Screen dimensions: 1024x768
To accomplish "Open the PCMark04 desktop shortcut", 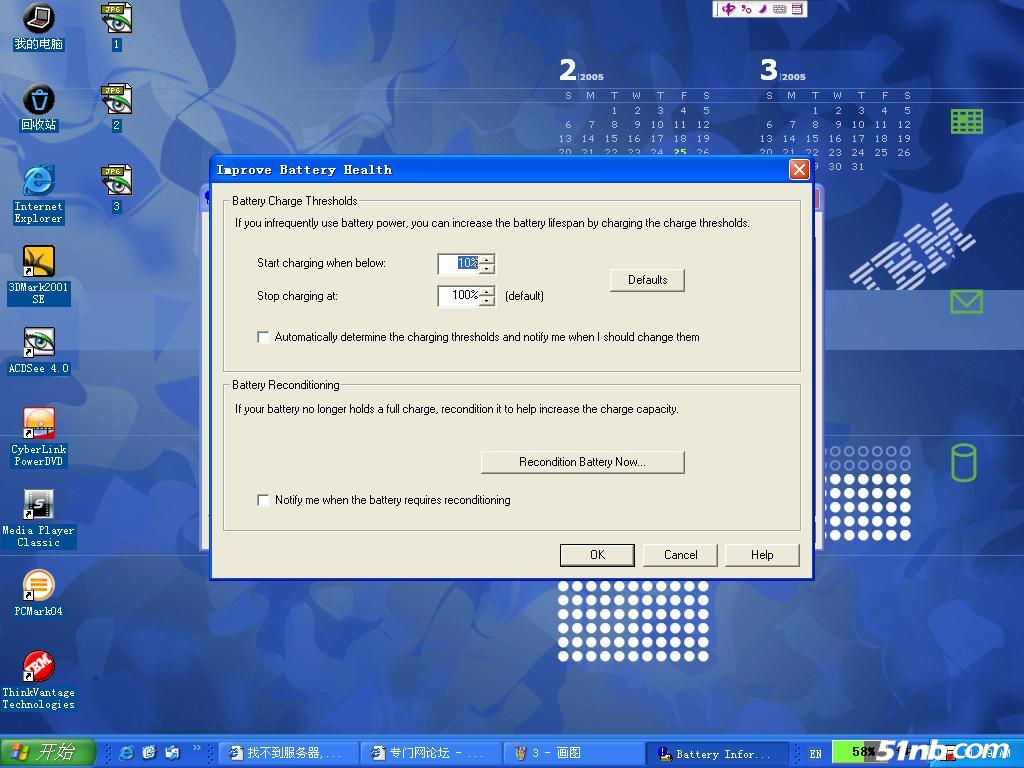I will [38, 586].
